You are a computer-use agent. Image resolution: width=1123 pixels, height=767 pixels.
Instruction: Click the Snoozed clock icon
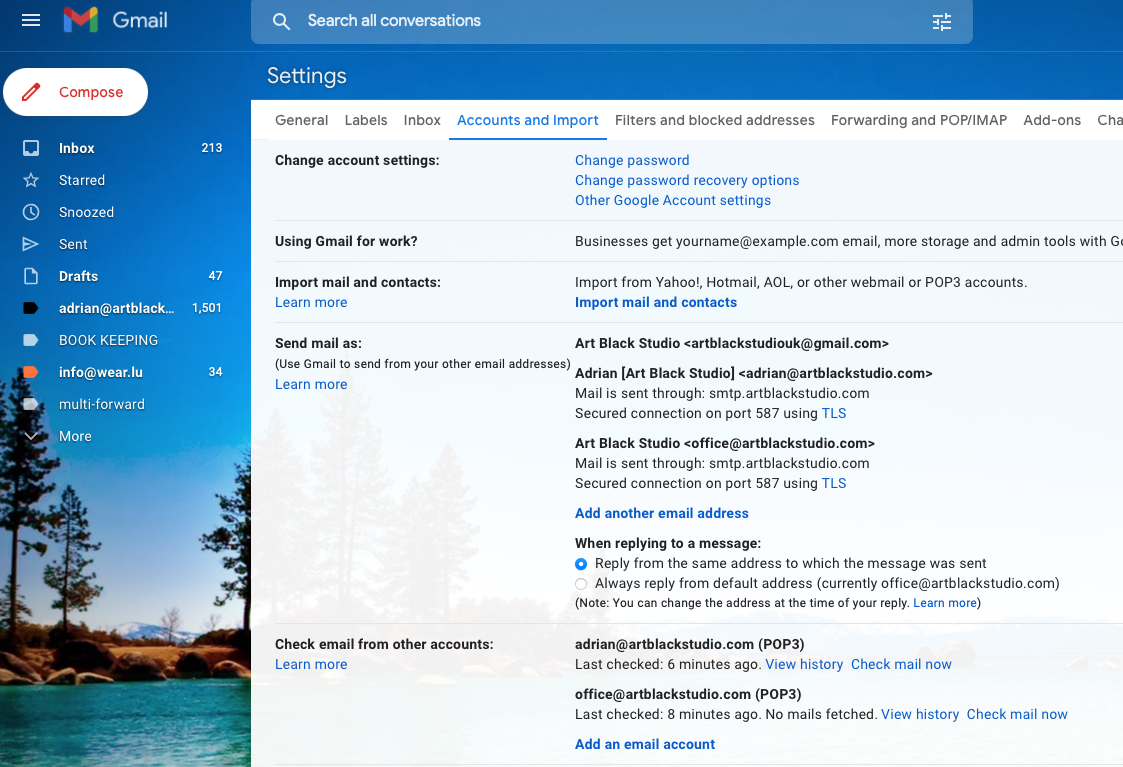(x=31, y=212)
